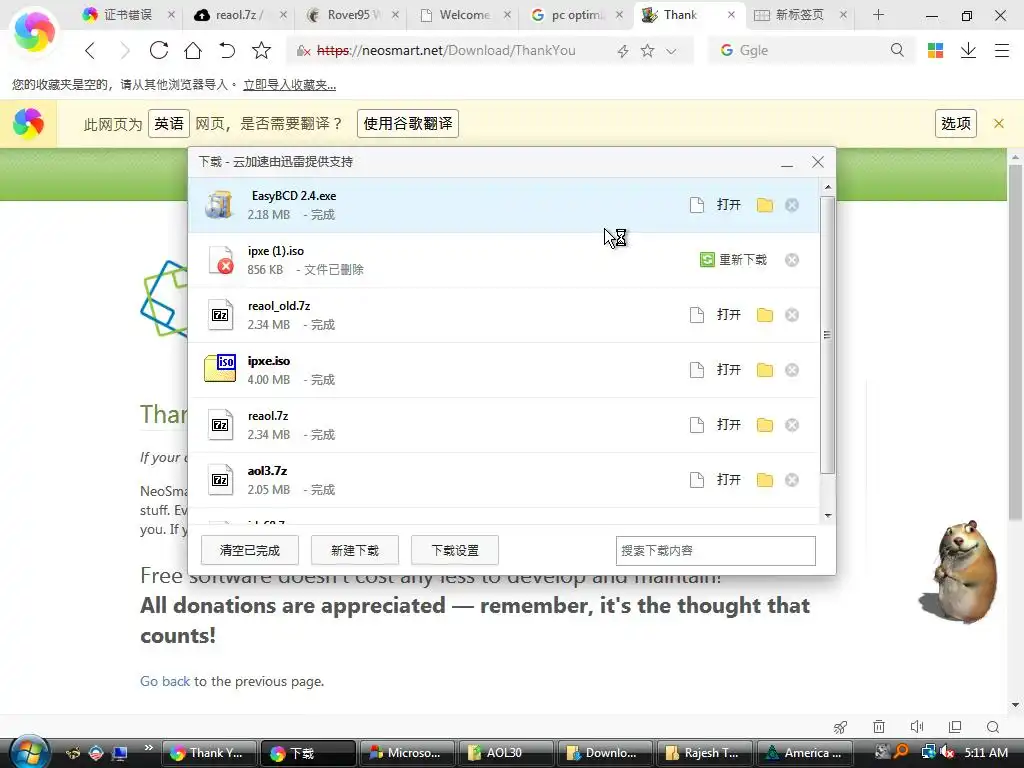Image resolution: width=1024 pixels, height=768 pixels.
Task: Open the Microso... taskbar button
Action: coord(408,752)
